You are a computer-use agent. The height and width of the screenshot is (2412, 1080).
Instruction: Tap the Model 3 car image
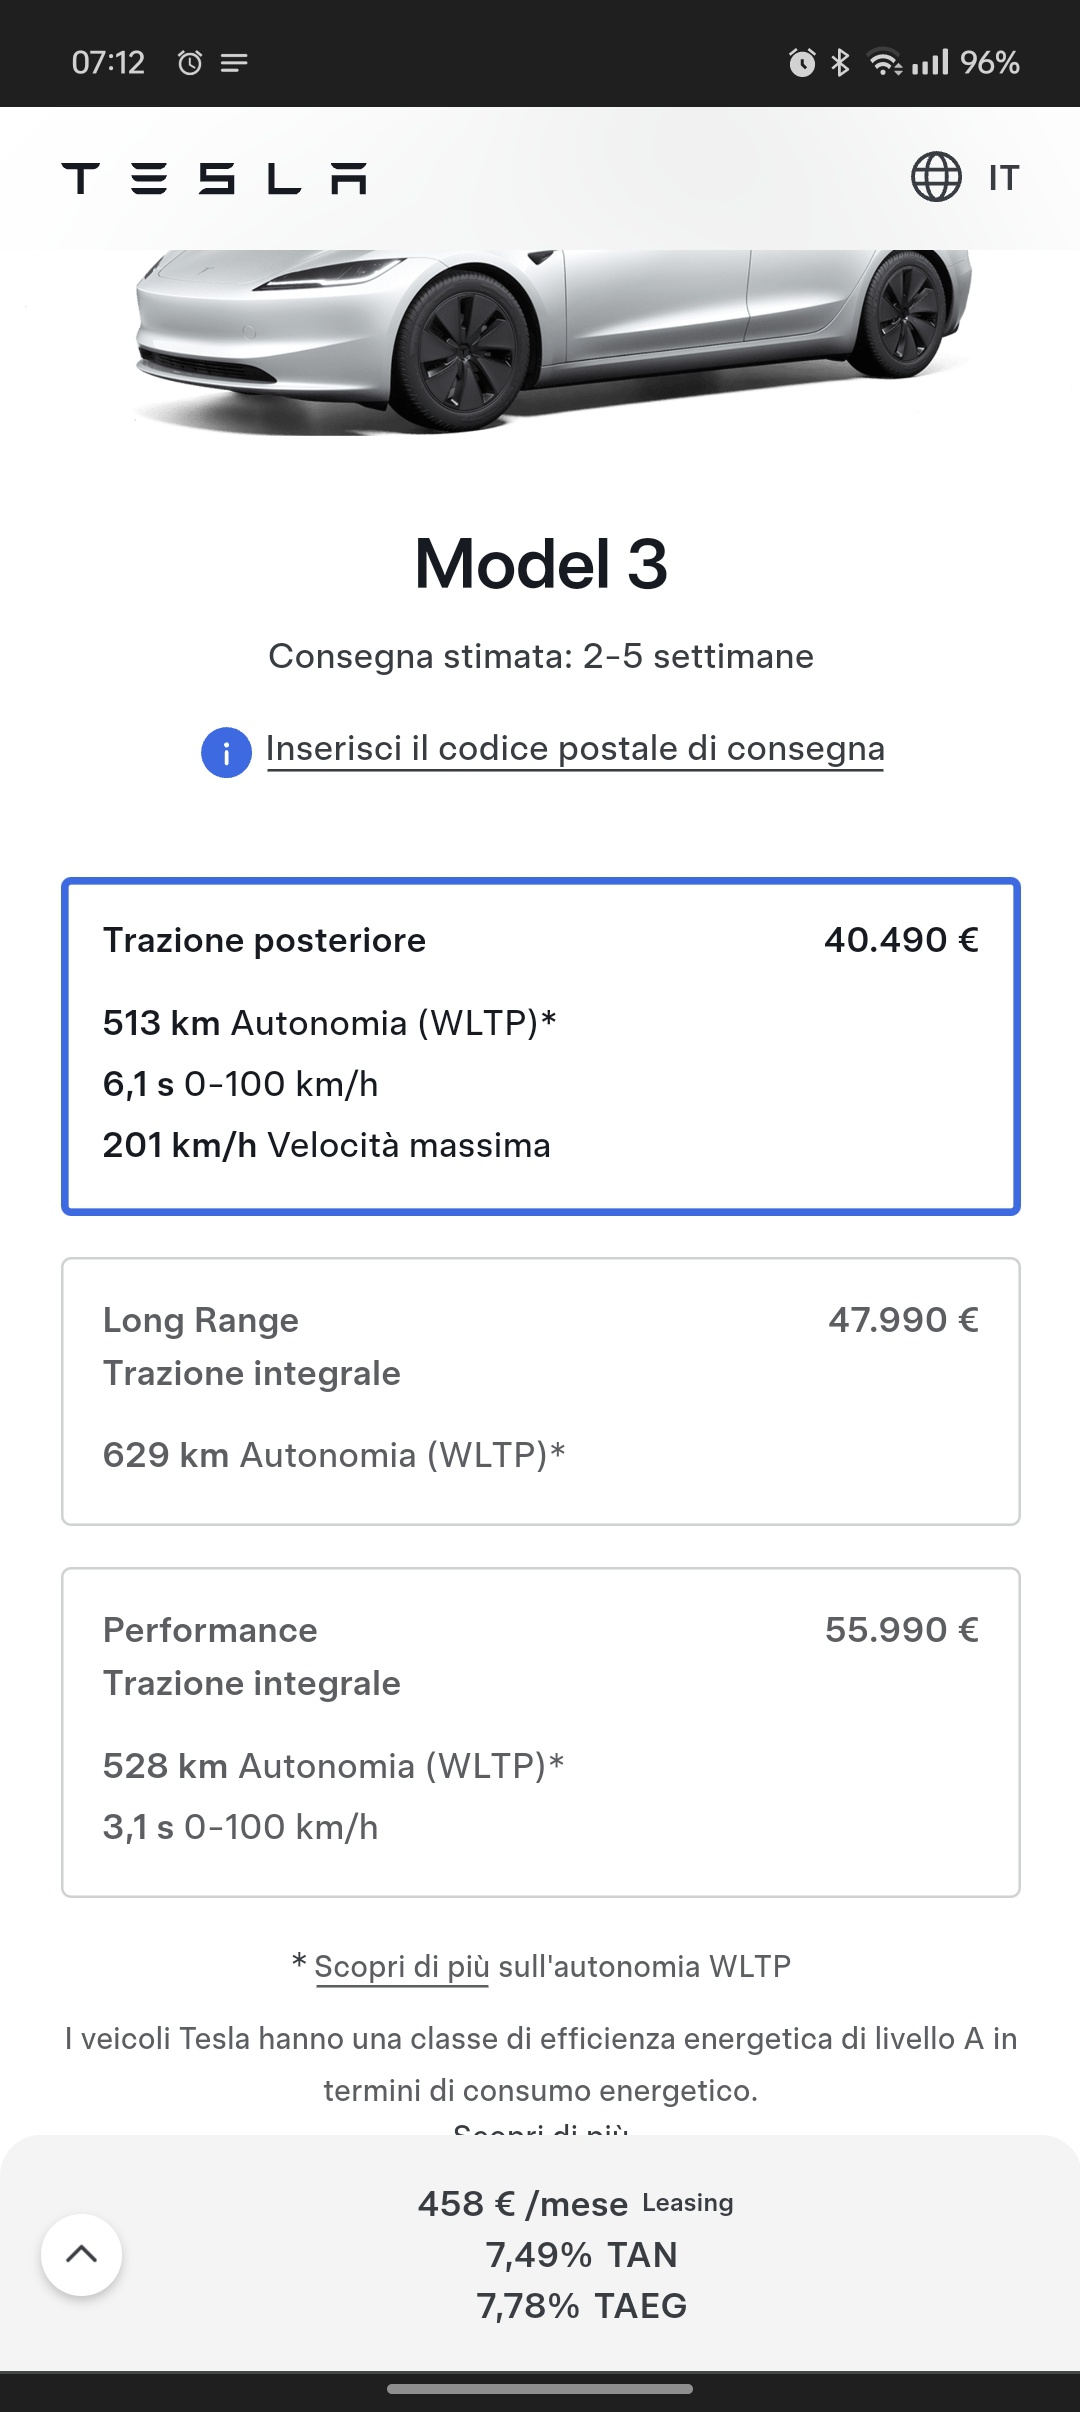click(552, 340)
